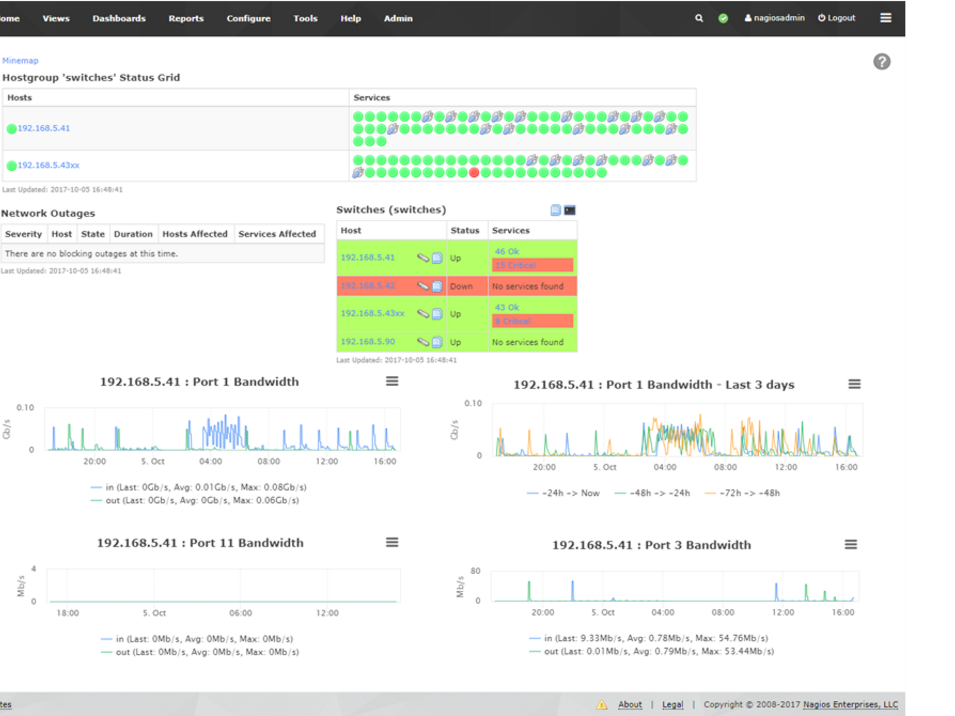Expand the Port 1 Bandwidth chart menu
The image size is (955, 716).
click(392, 381)
